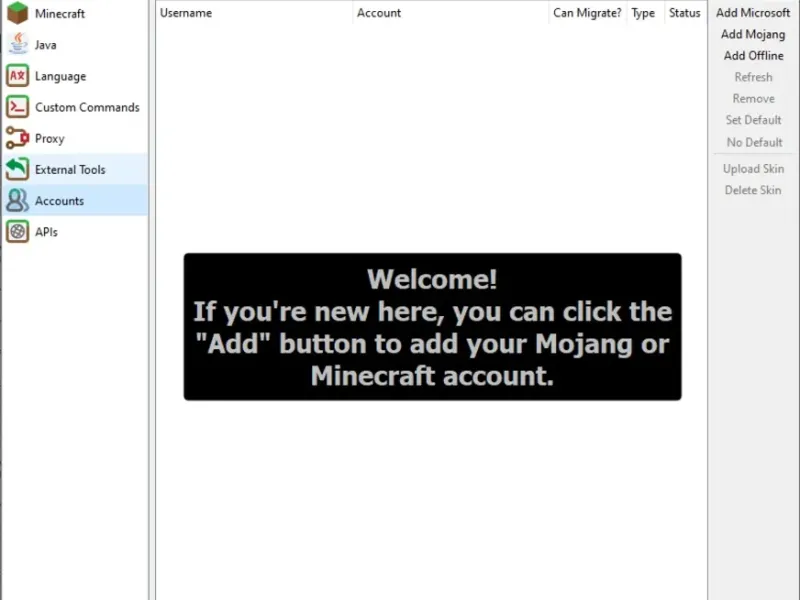Screen dimensions: 800x600
Task: Select the Accounts page label
Action: click(59, 201)
